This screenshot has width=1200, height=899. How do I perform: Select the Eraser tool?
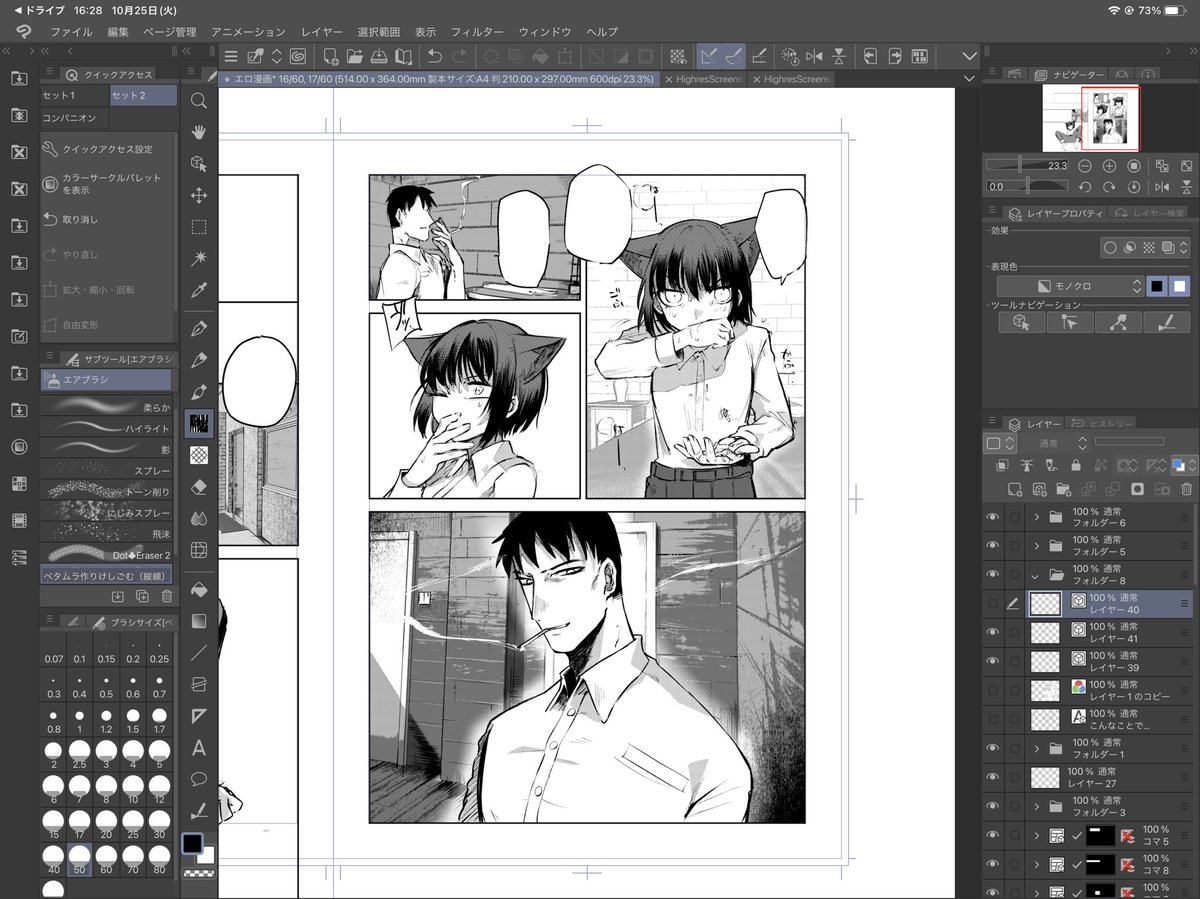coord(199,487)
